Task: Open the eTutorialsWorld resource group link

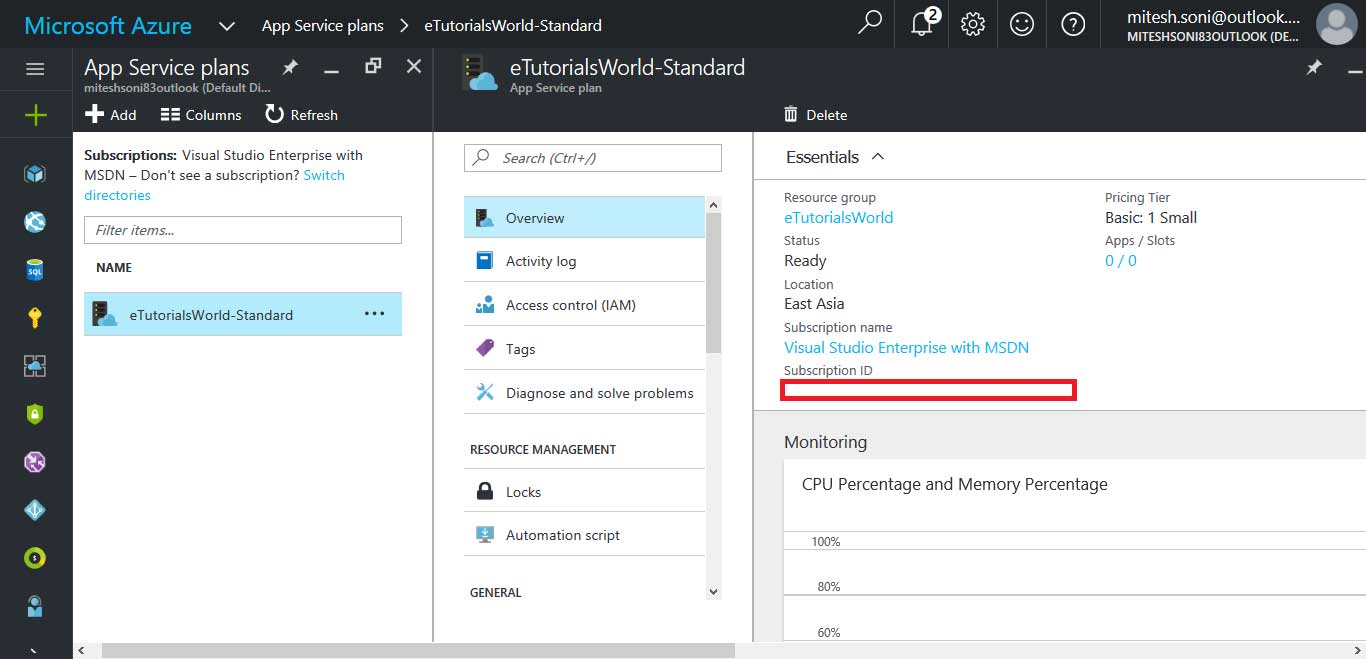Action: 838,217
